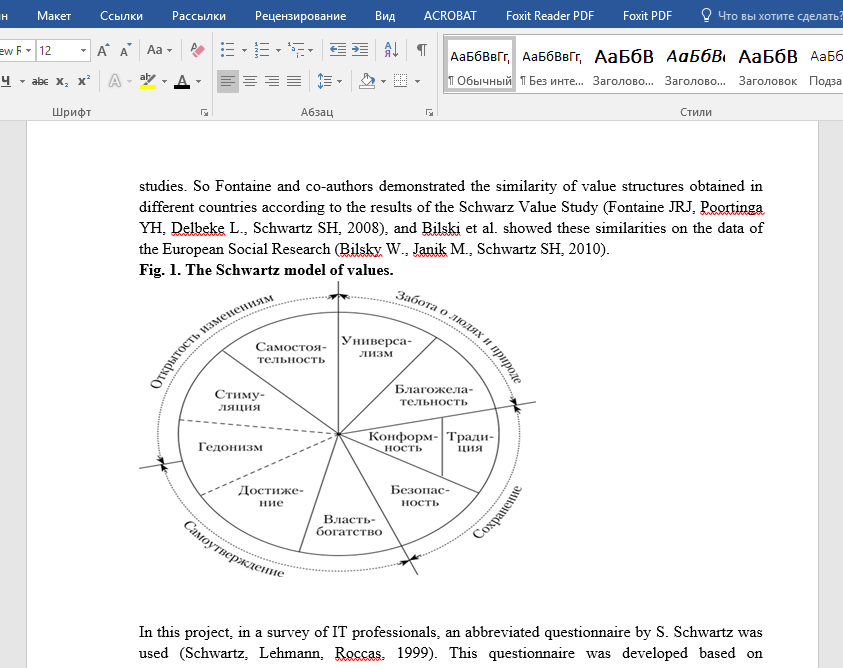Open the Foxit PDF tab
The image size is (843, 668).
(x=647, y=16)
